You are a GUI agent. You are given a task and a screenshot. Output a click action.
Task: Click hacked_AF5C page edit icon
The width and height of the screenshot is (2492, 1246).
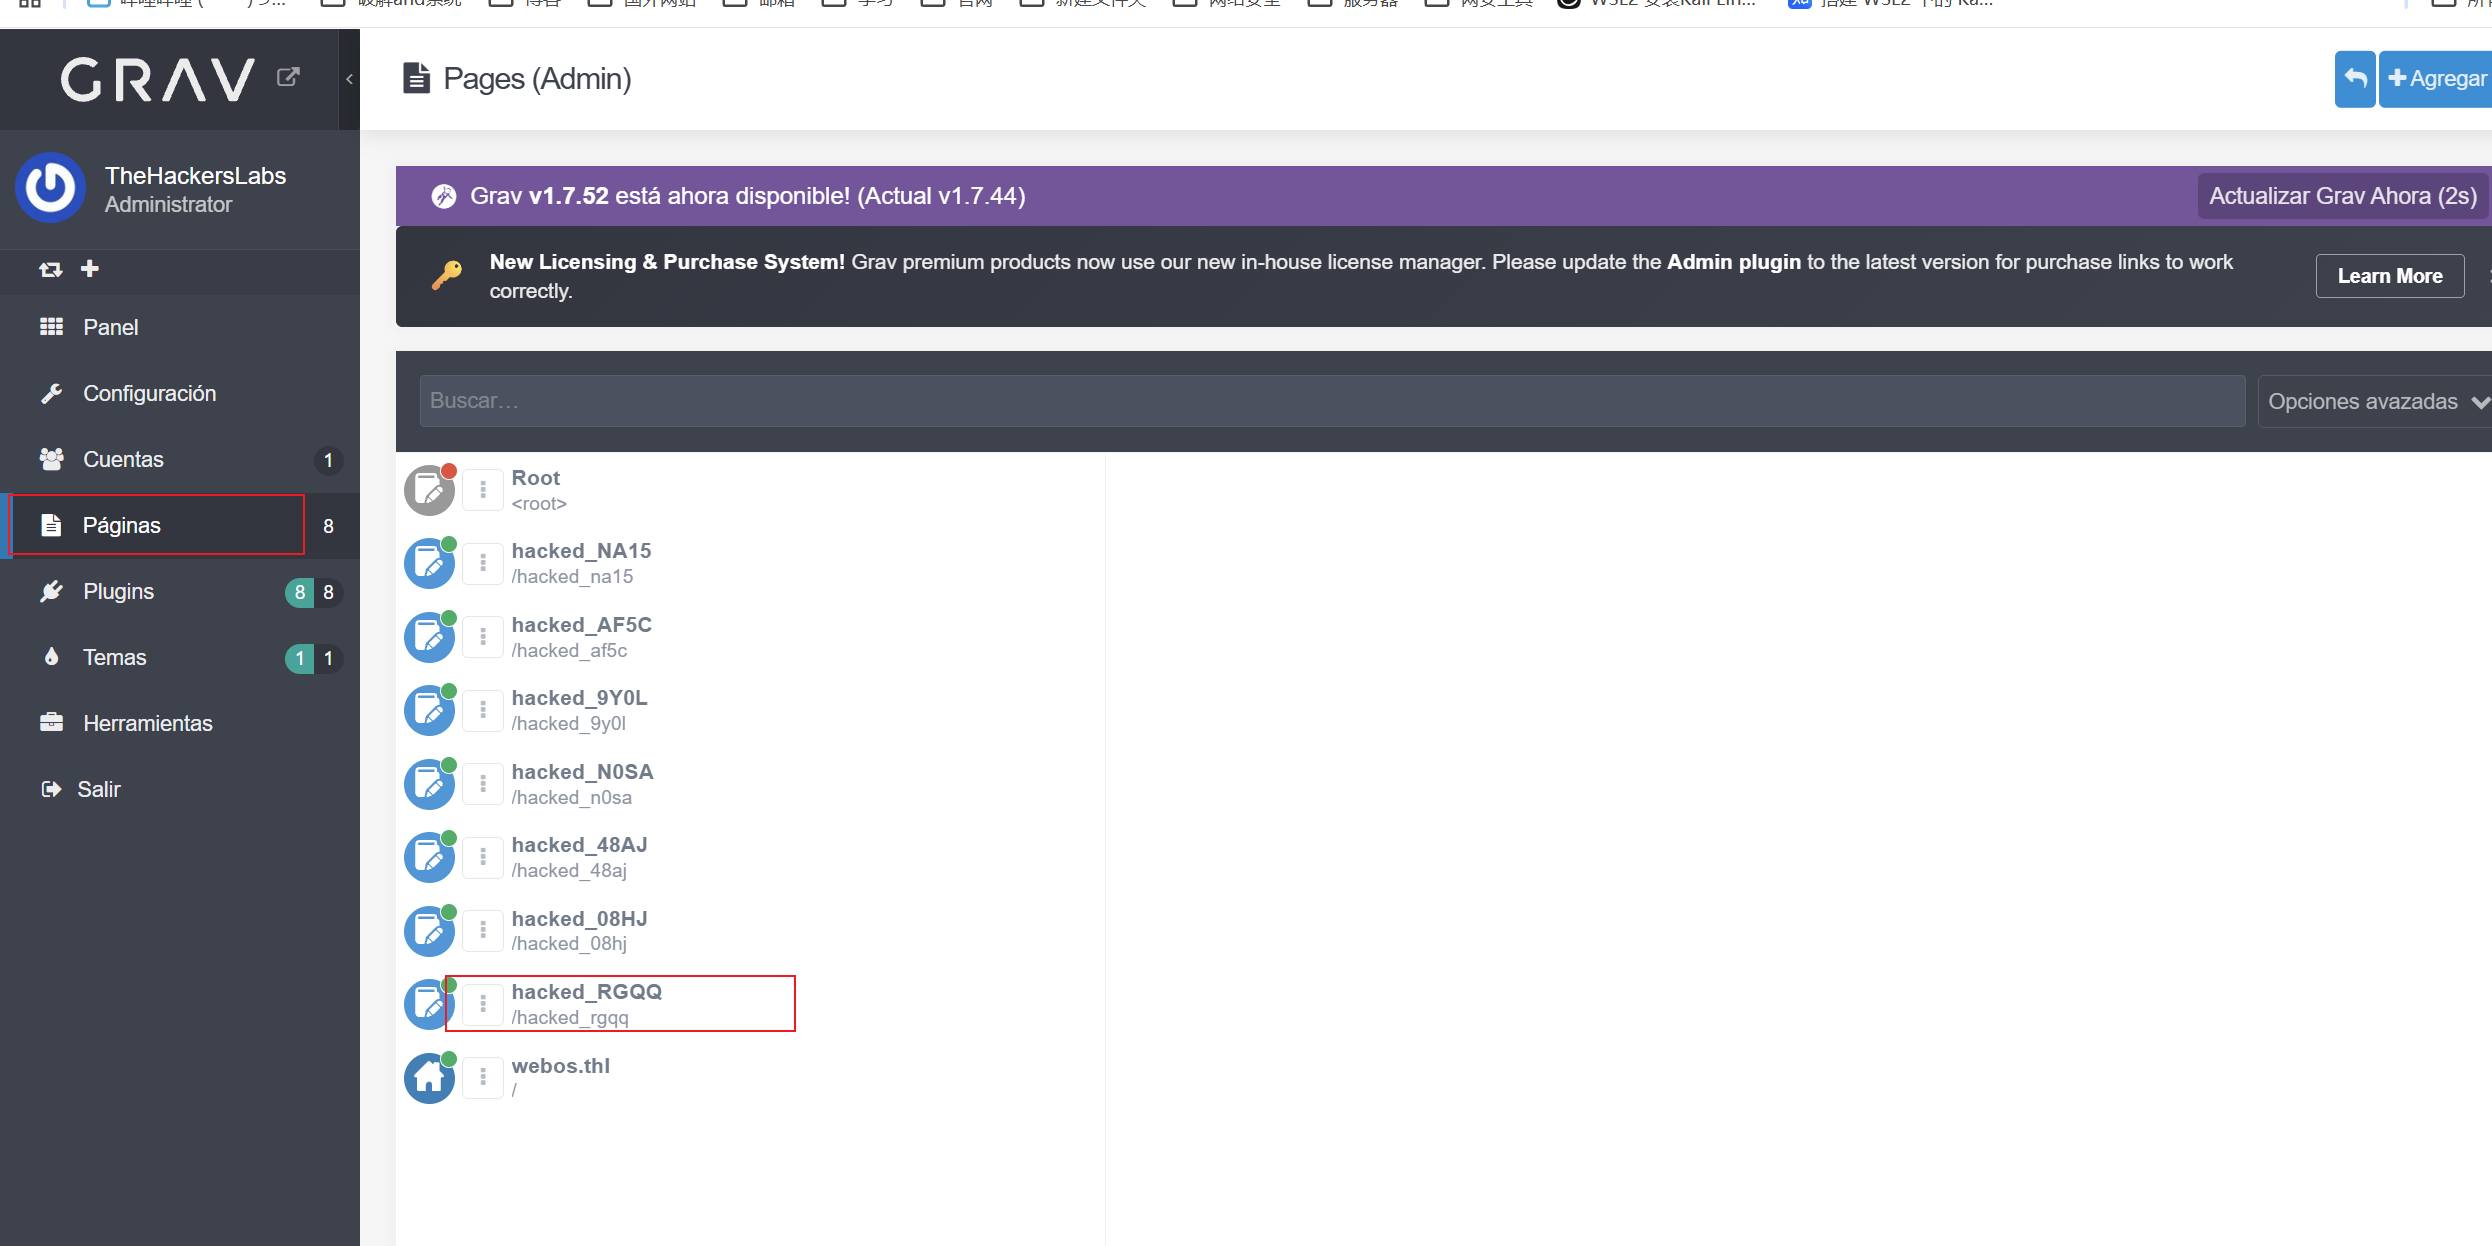click(x=429, y=637)
